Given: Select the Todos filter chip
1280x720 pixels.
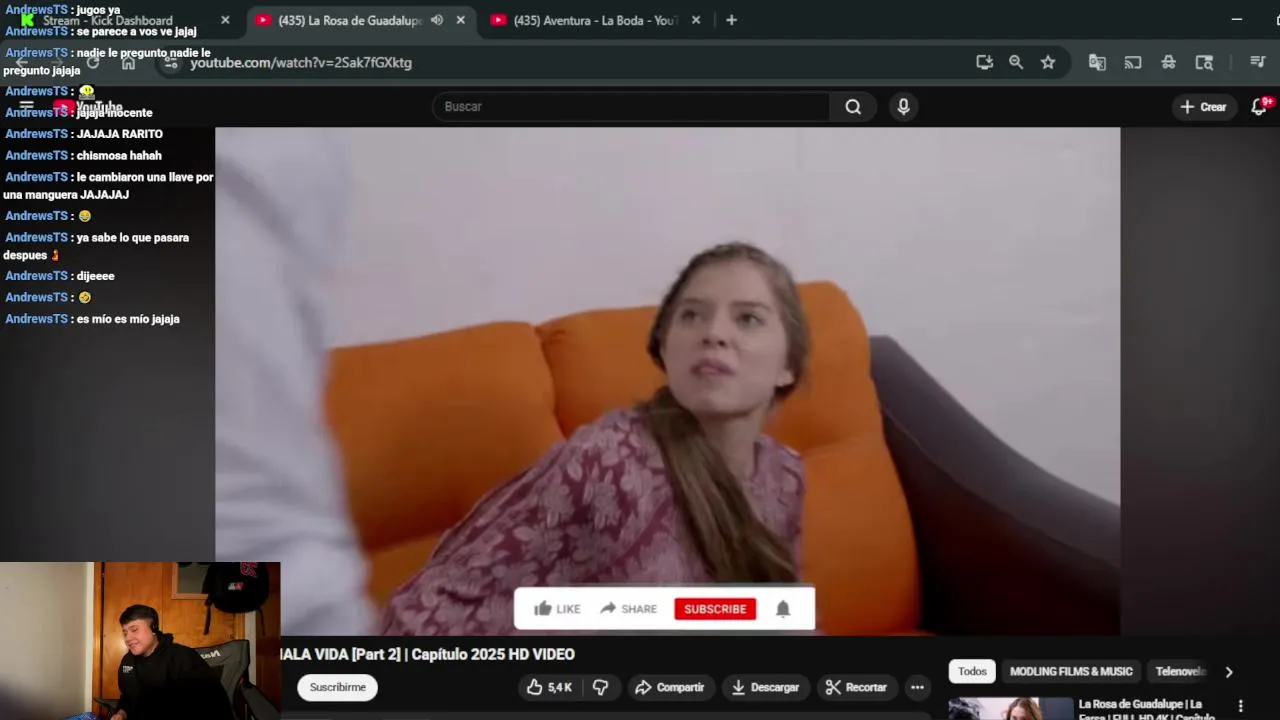Looking at the screenshot, I should tap(972, 672).
